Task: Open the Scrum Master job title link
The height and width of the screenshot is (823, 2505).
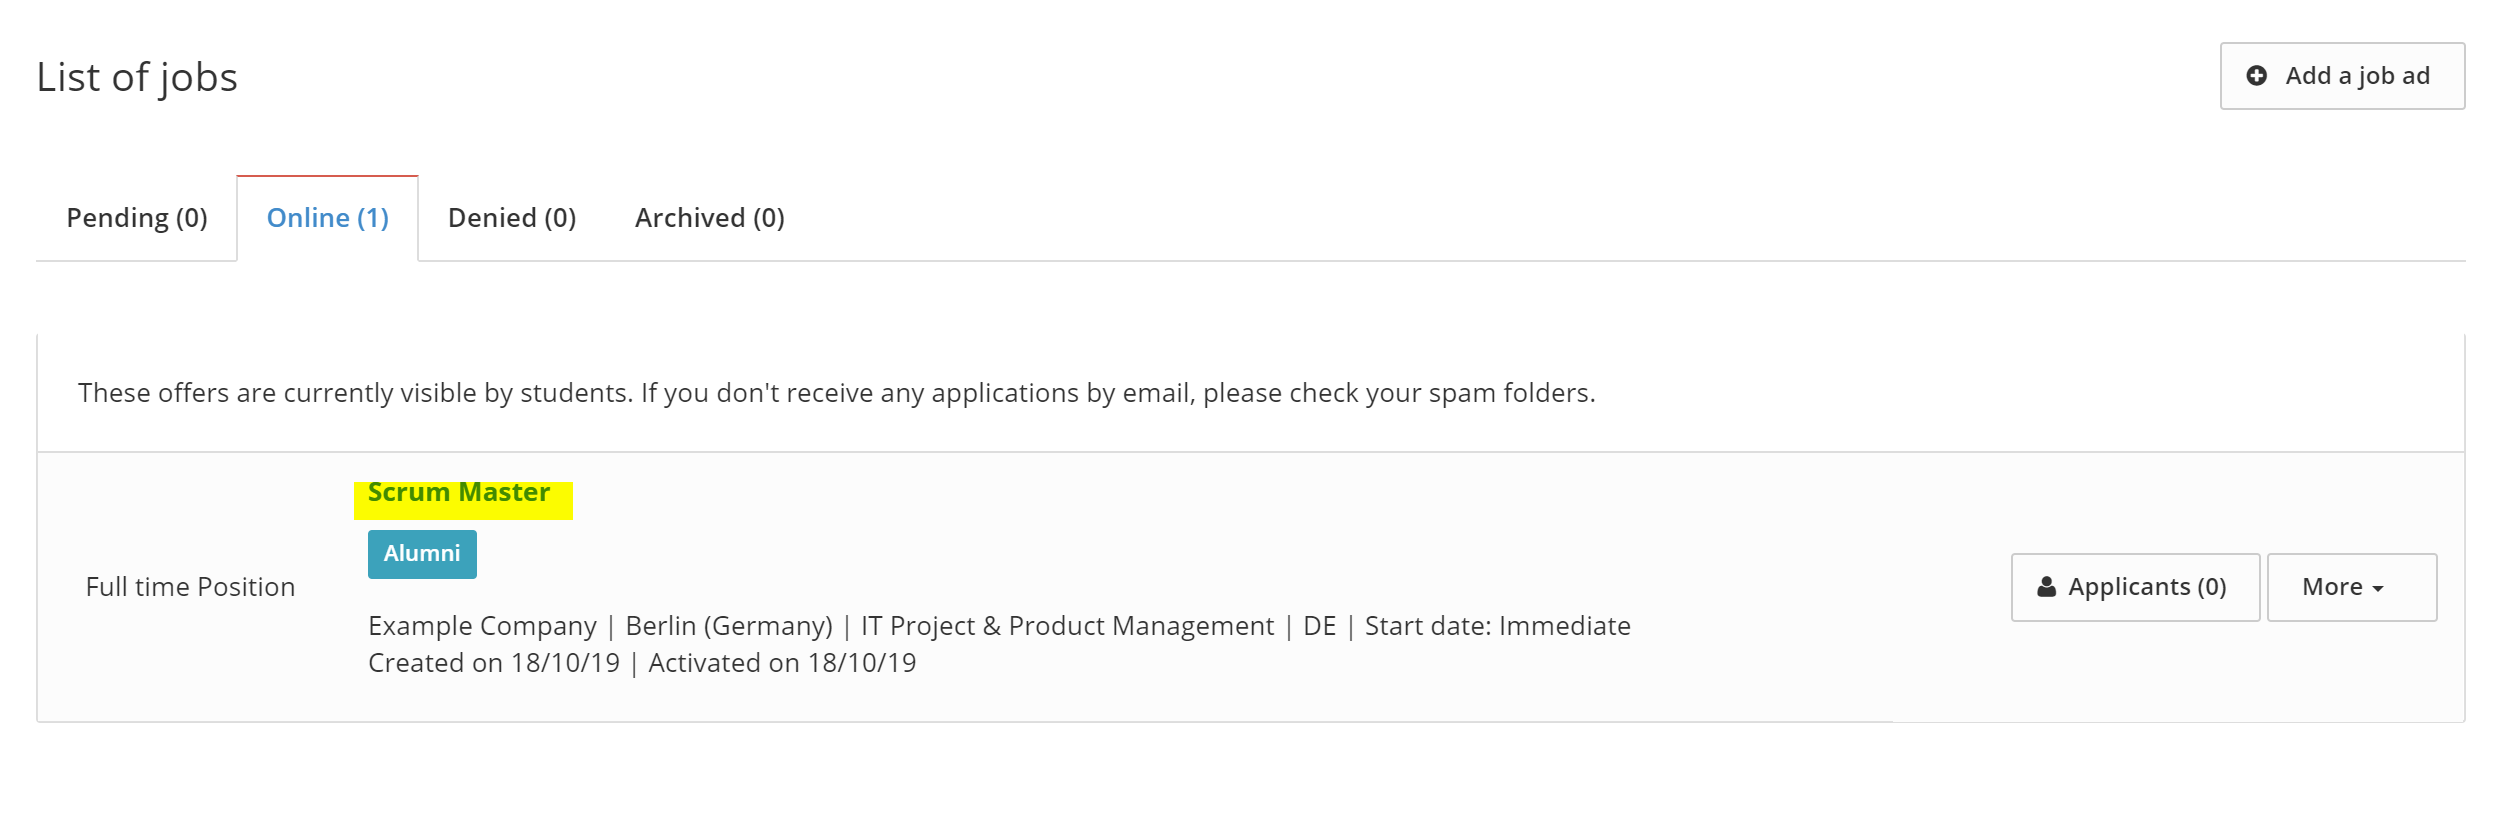Action: pyautogui.click(x=459, y=493)
